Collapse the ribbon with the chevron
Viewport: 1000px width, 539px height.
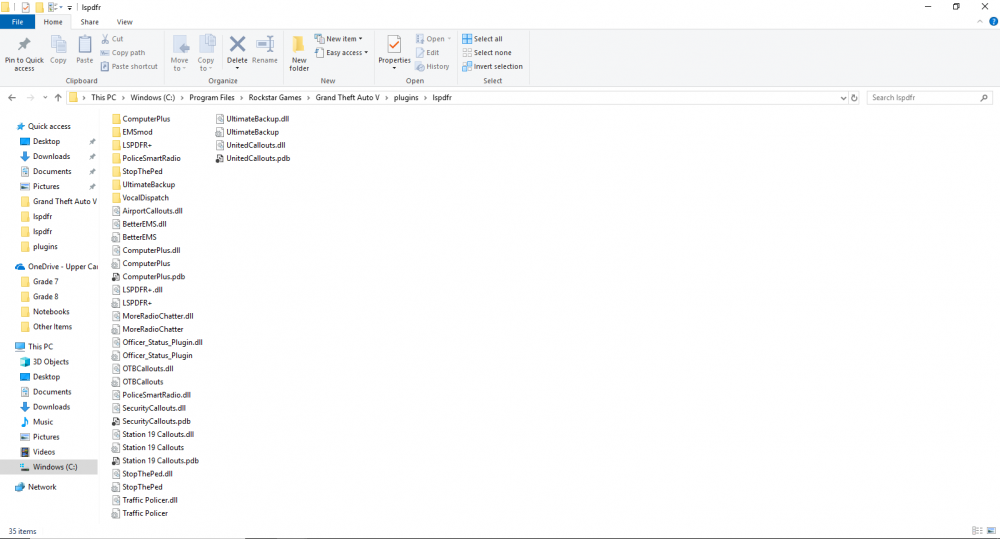click(980, 22)
